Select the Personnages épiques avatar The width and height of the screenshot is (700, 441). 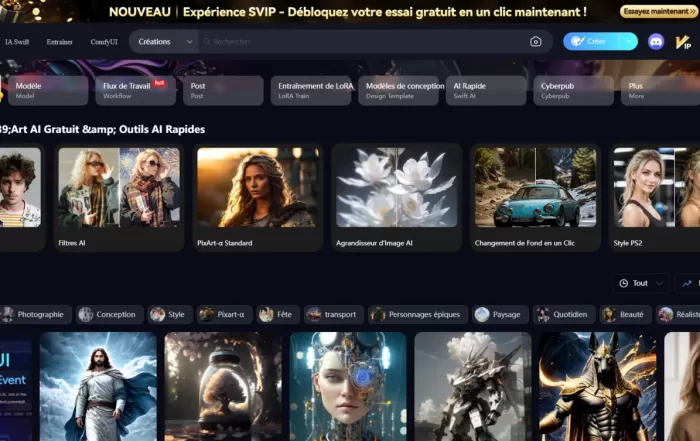click(378, 314)
